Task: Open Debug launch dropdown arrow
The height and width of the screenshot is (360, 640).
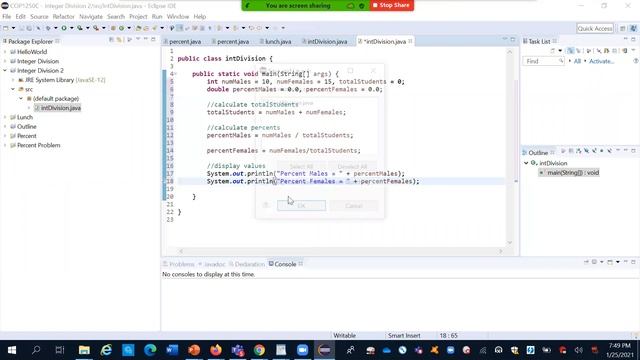Action: (56, 28)
